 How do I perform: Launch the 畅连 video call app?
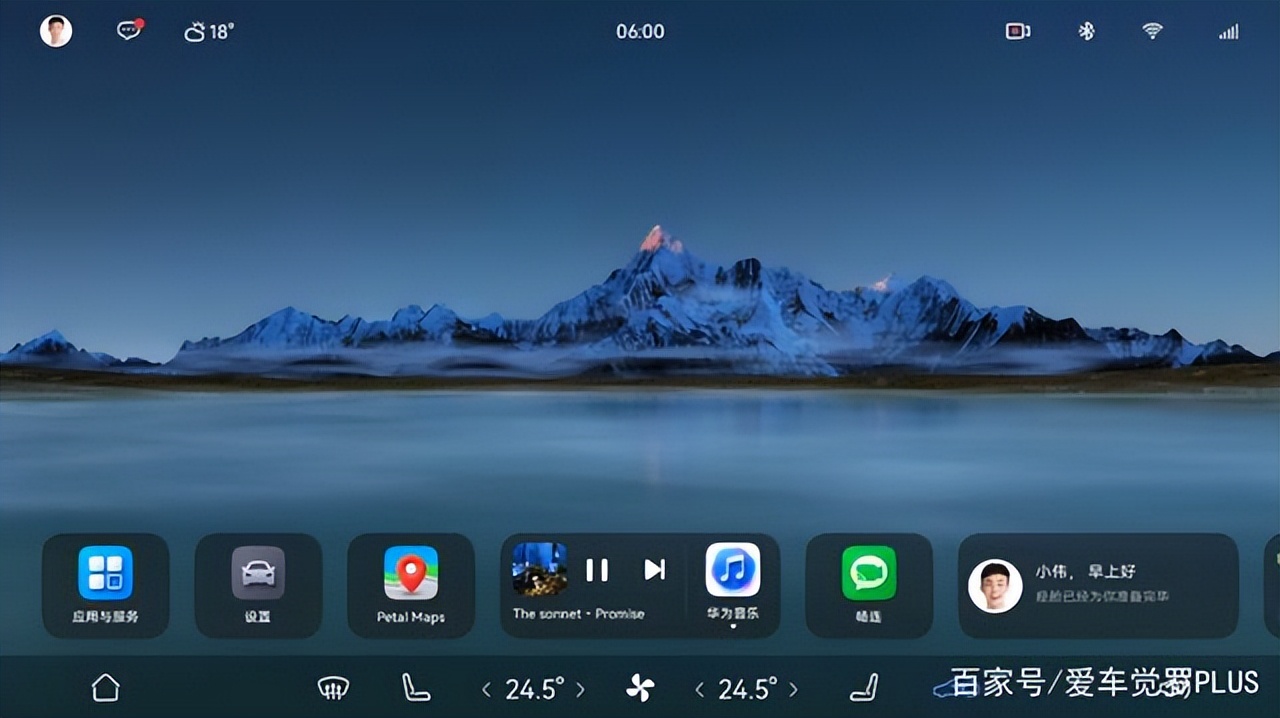869,585
